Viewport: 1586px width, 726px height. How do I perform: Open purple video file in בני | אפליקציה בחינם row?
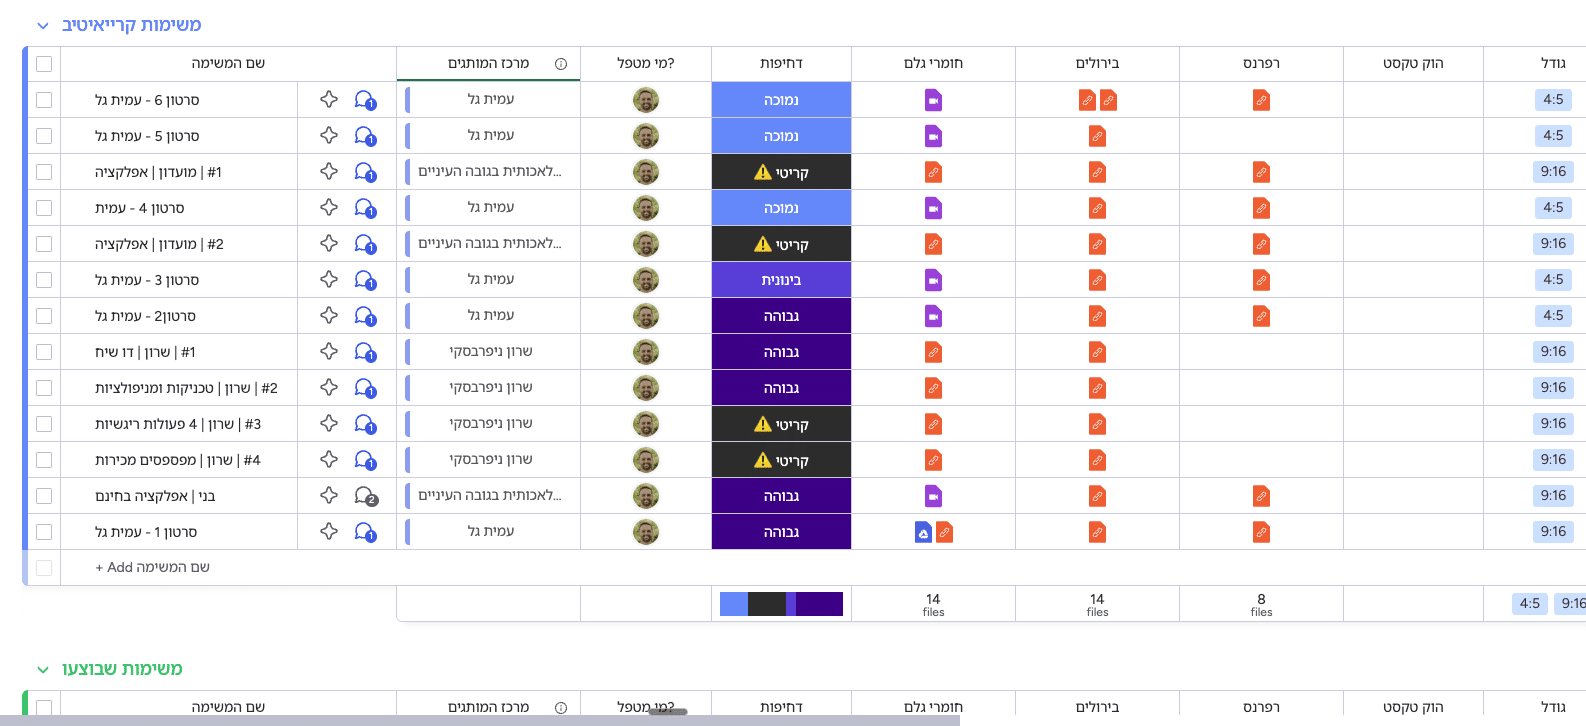tap(933, 496)
